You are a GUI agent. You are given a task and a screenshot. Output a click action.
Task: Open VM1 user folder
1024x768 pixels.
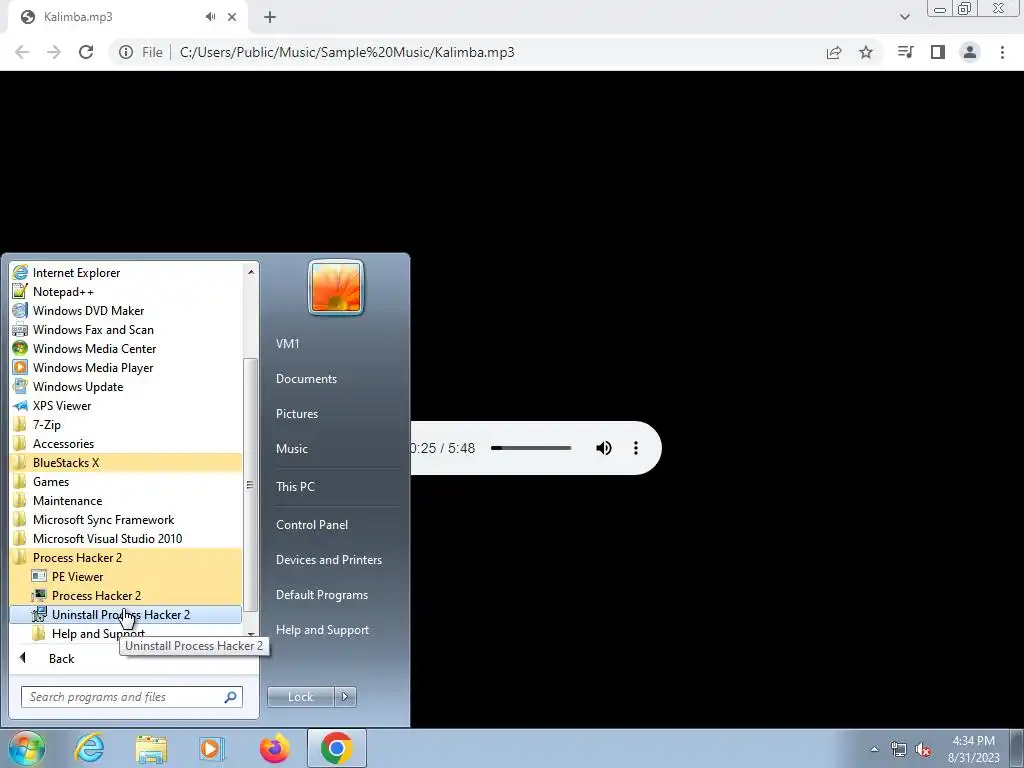288,344
